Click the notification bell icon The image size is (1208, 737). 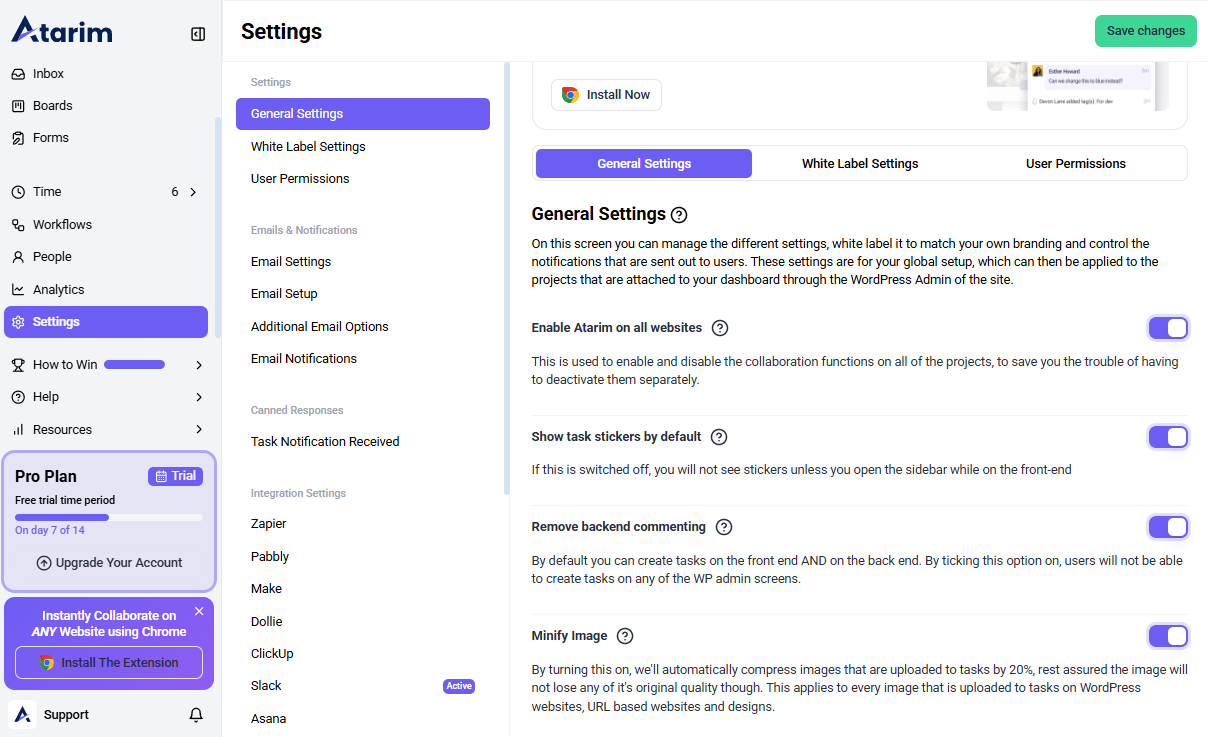pyautogui.click(x=196, y=715)
